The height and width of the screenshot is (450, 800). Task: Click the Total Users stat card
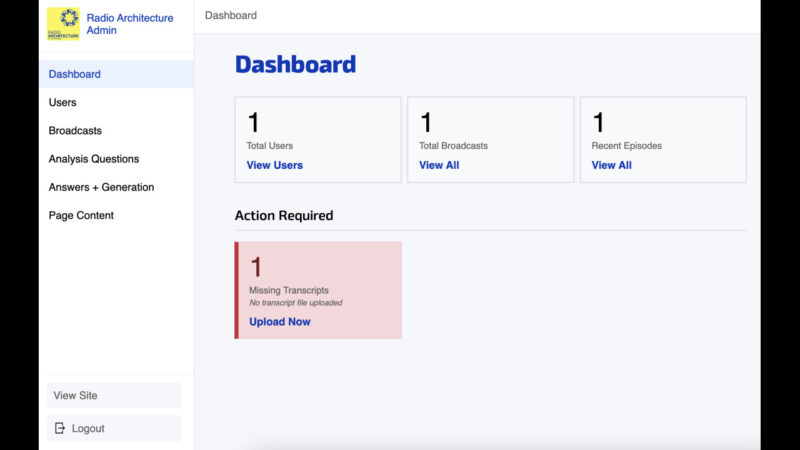(318, 130)
